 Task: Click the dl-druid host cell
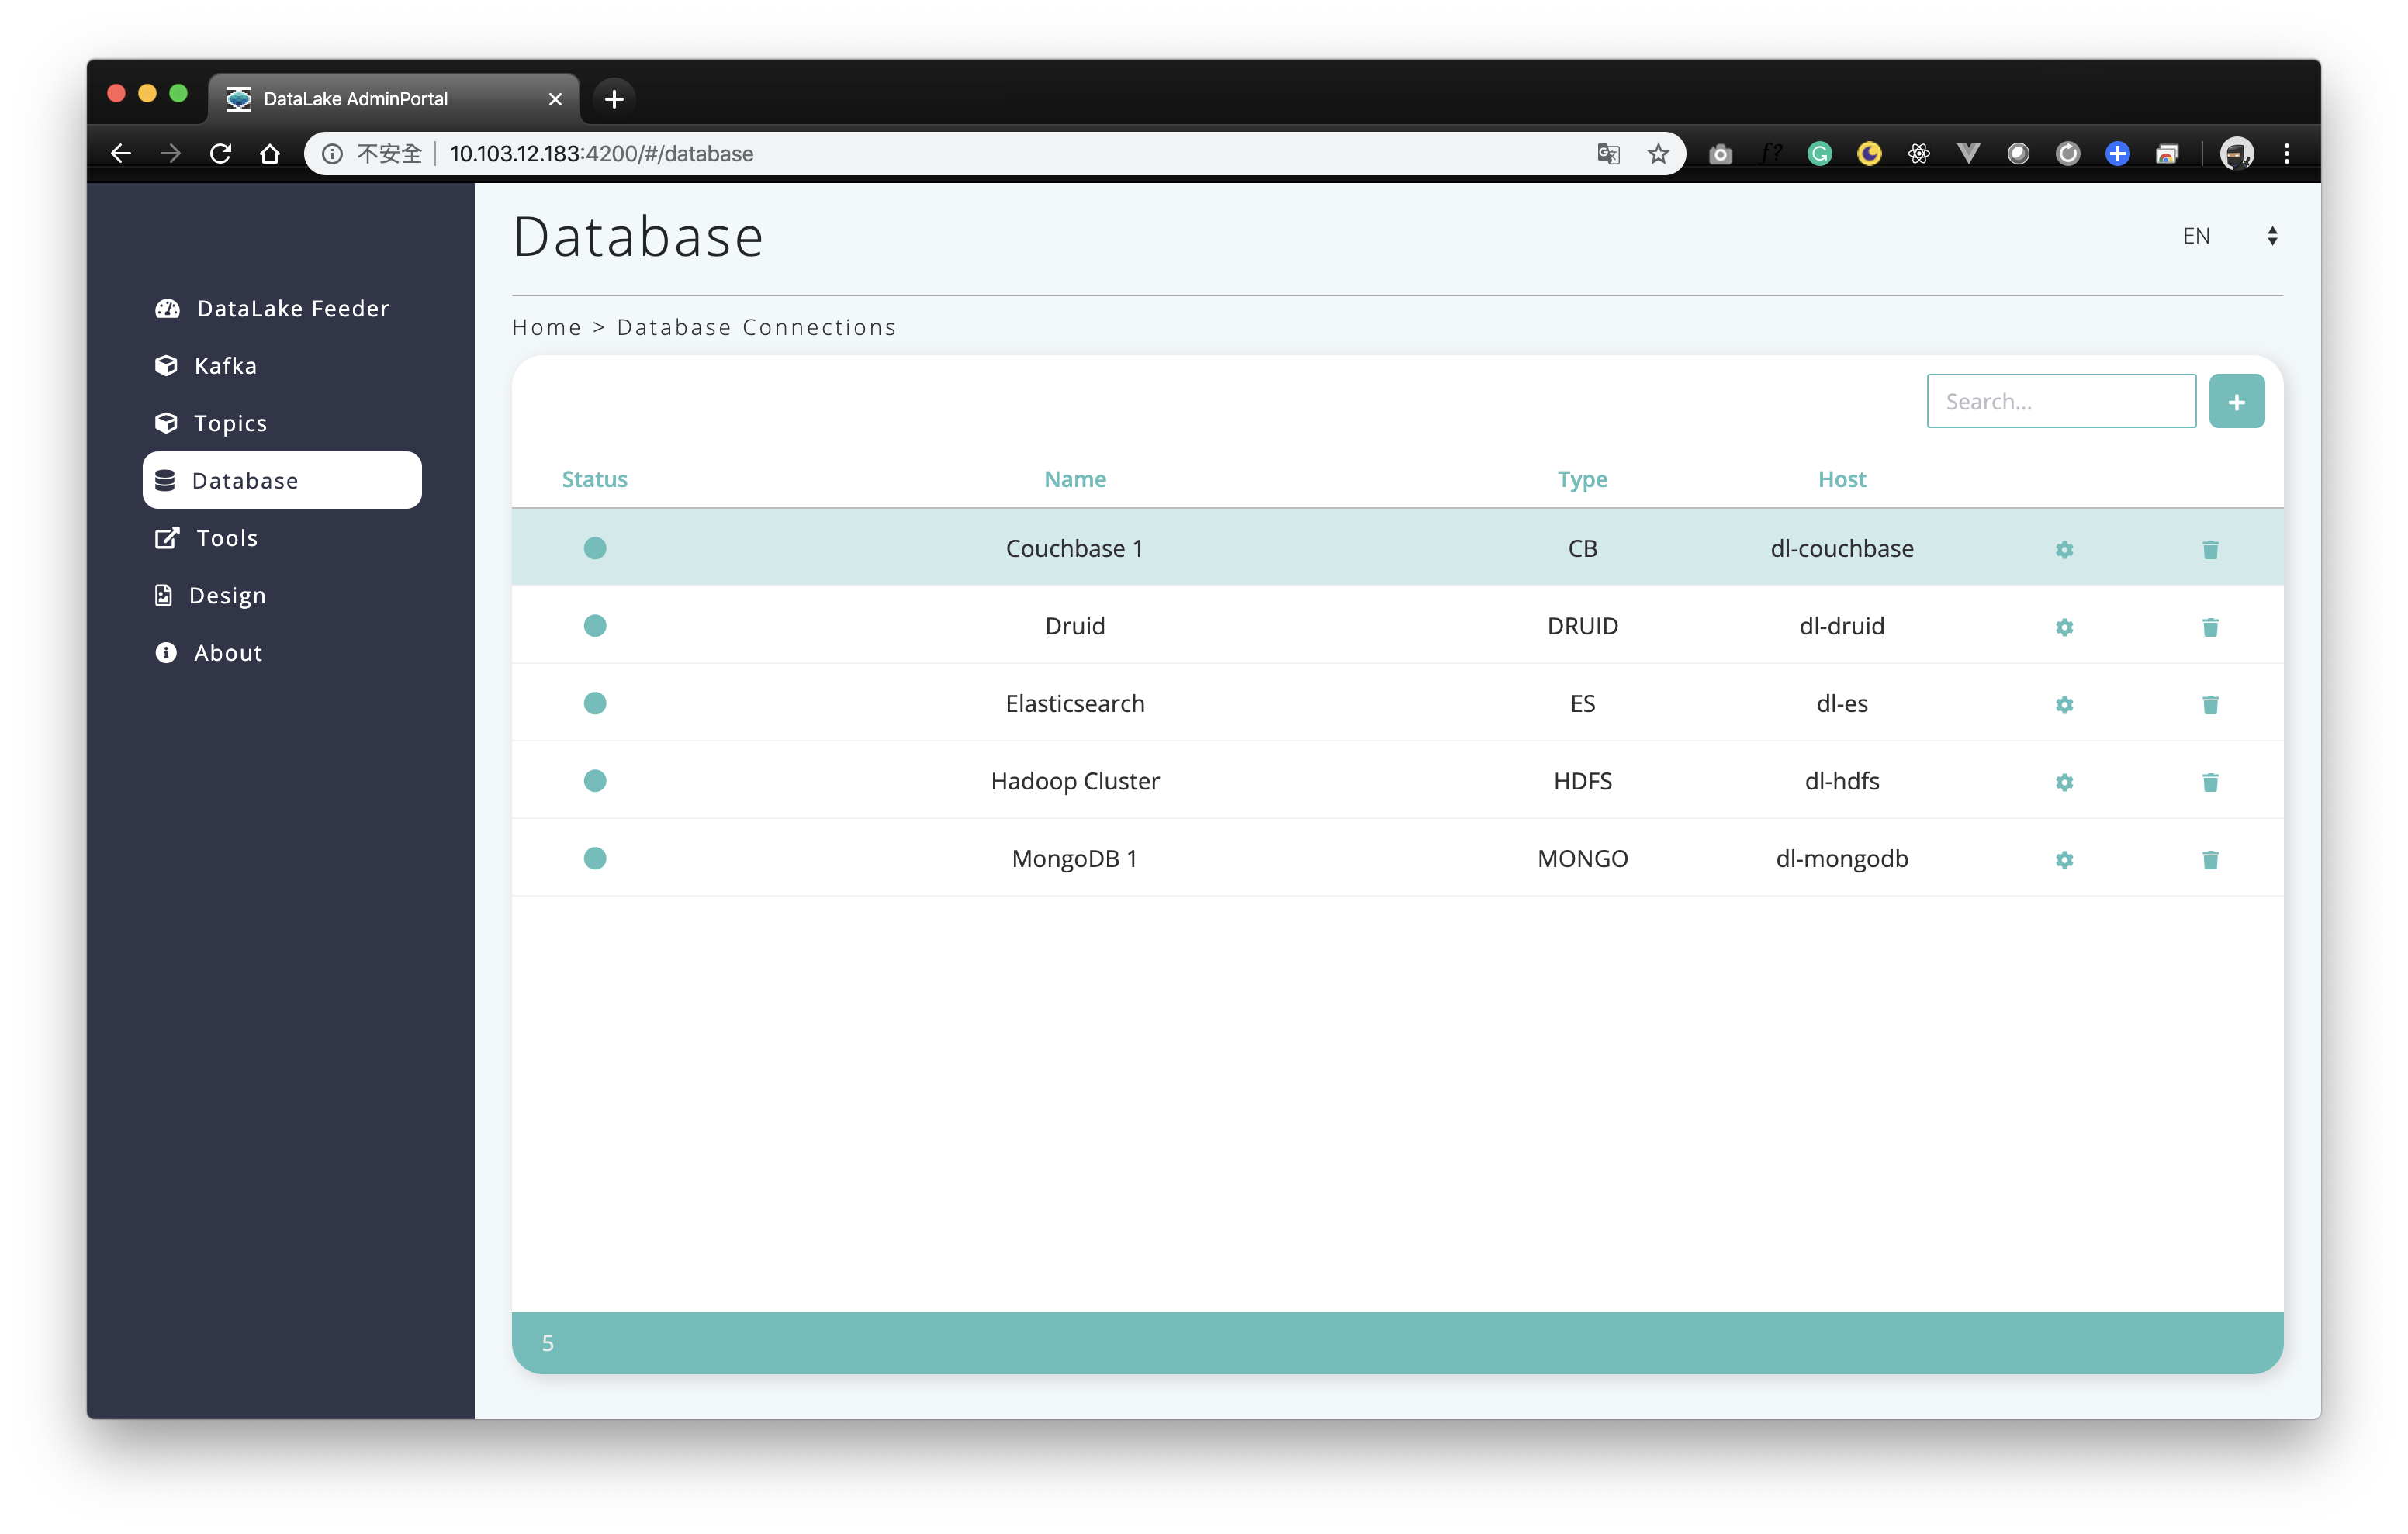(x=1841, y=626)
